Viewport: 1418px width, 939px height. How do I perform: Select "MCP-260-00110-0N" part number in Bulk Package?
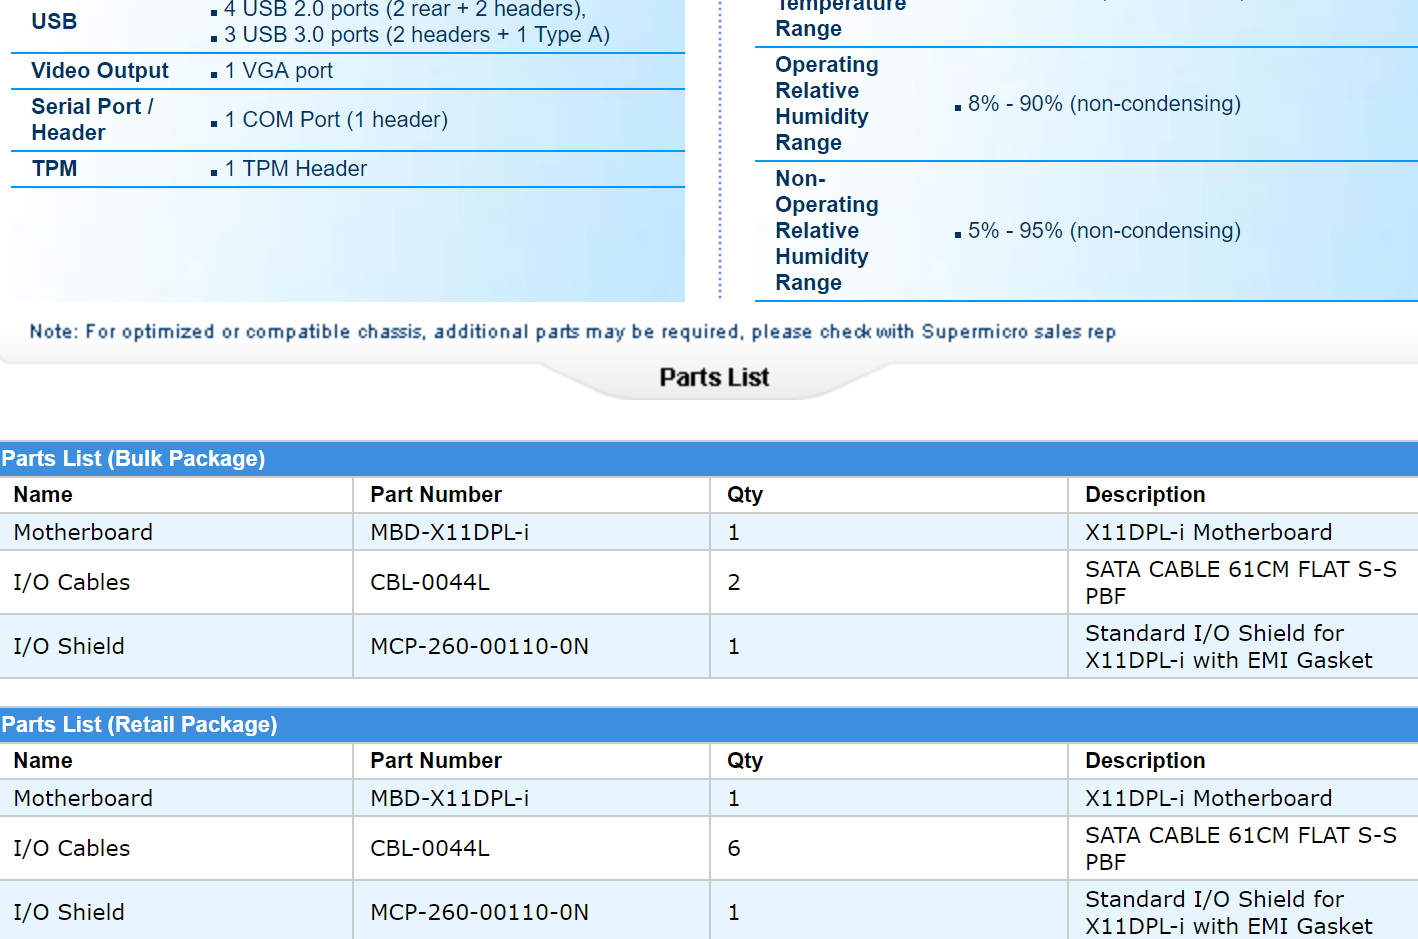[480, 647]
